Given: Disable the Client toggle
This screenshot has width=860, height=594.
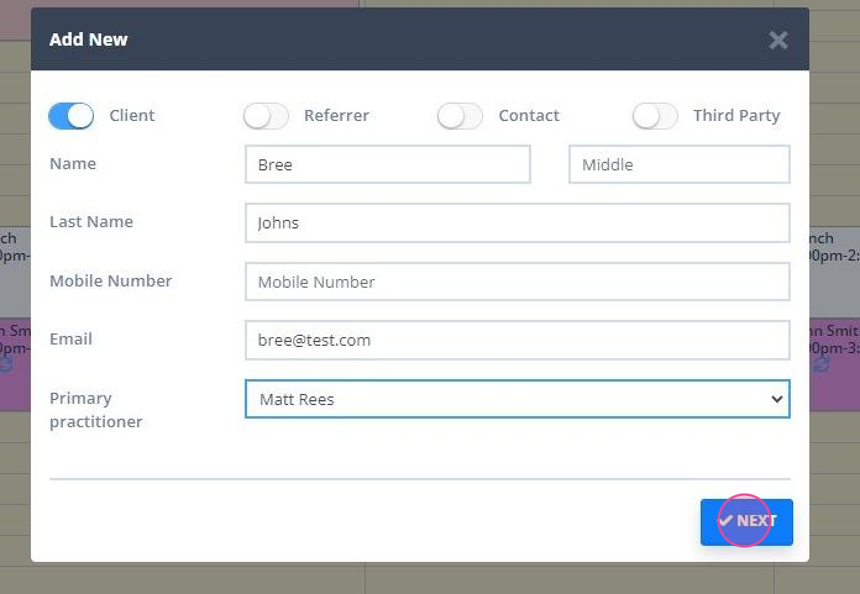Looking at the screenshot, I should click(x=70, y=115).
